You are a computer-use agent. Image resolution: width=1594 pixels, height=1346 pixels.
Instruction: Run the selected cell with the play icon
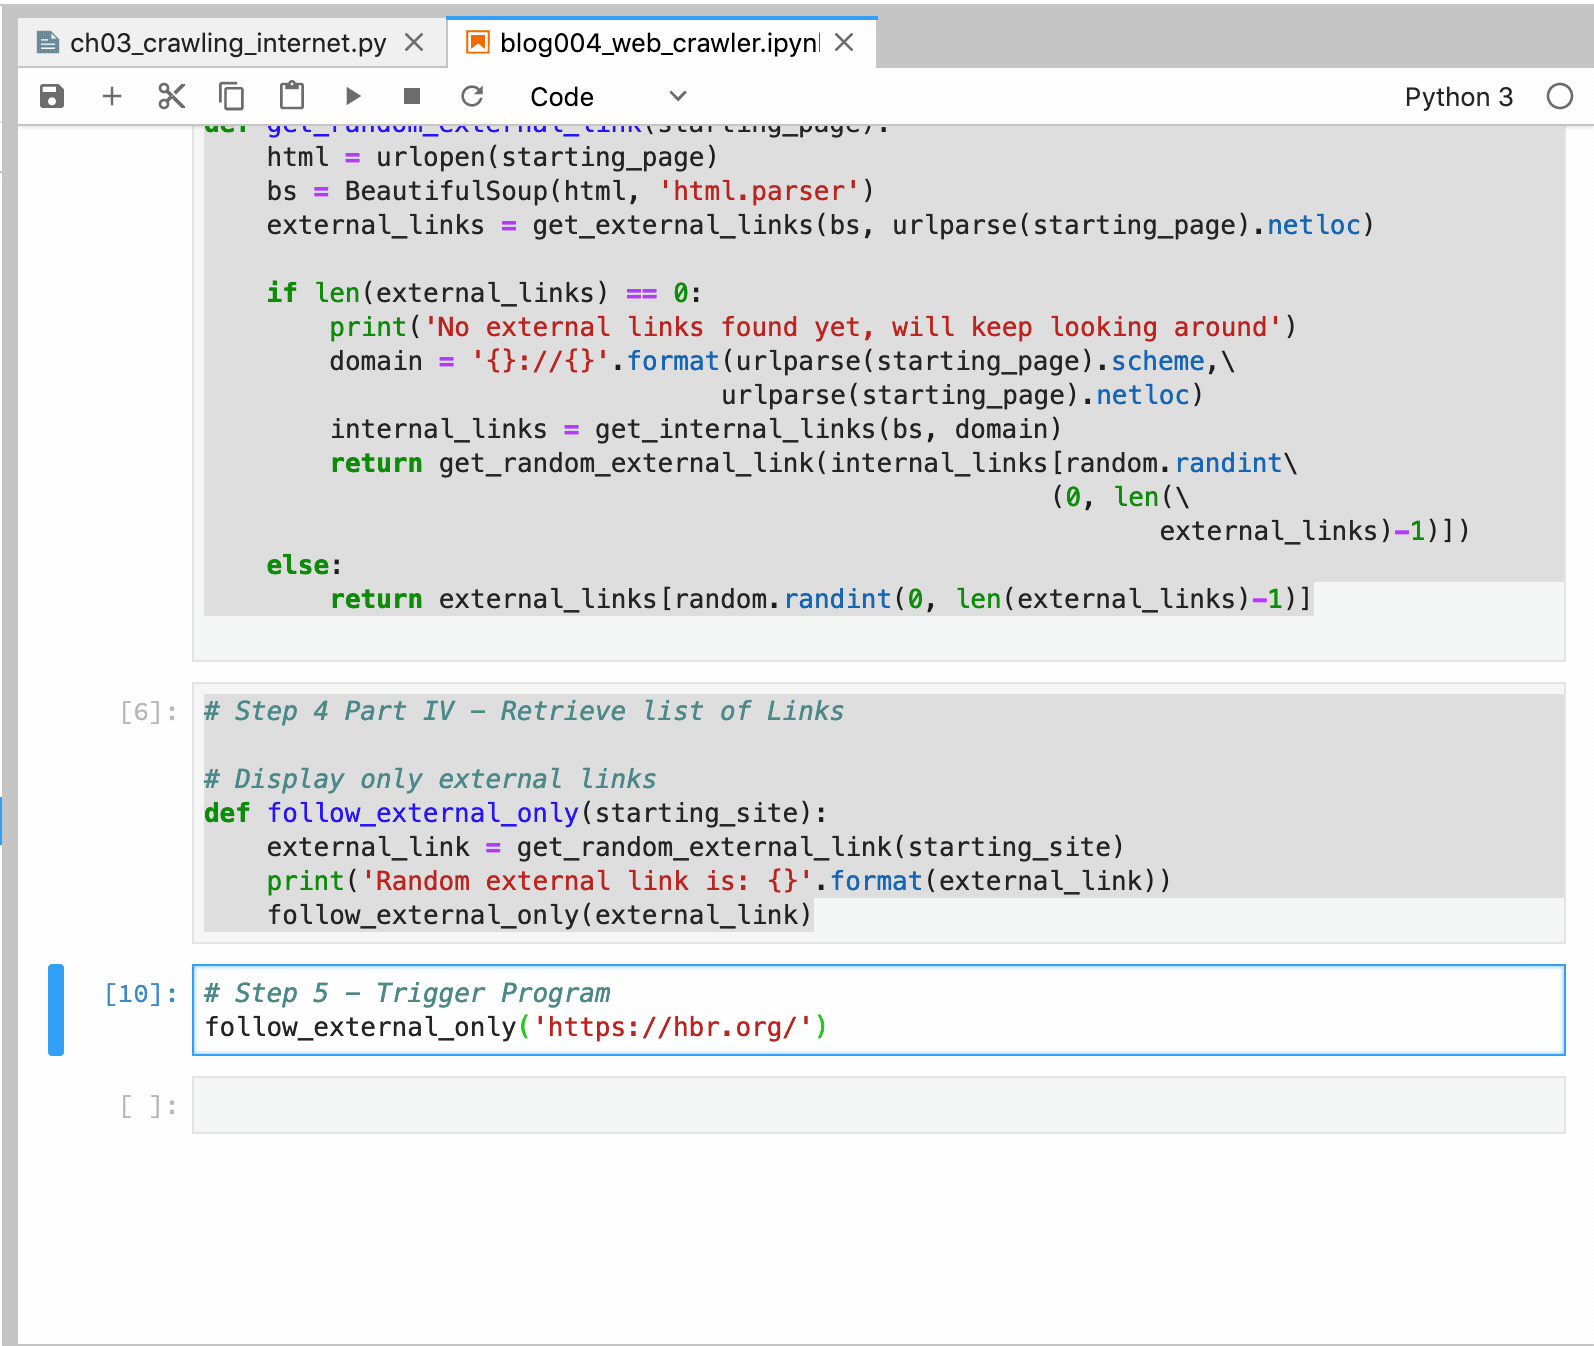tap(352, 96)
